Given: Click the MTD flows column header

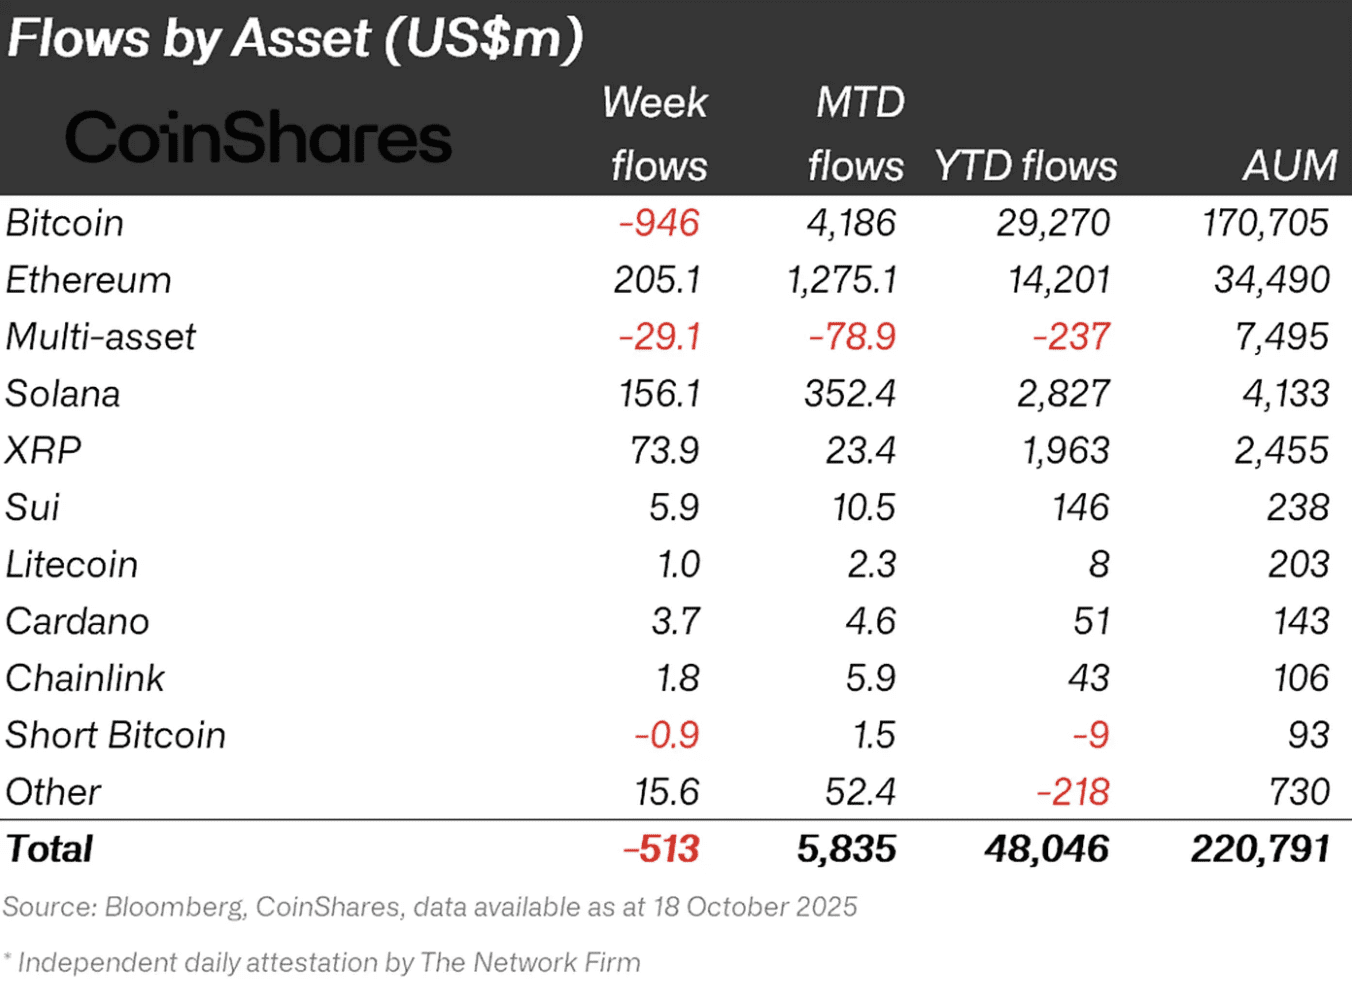Looking at the screenshot, I should click(x=857, y=134).
